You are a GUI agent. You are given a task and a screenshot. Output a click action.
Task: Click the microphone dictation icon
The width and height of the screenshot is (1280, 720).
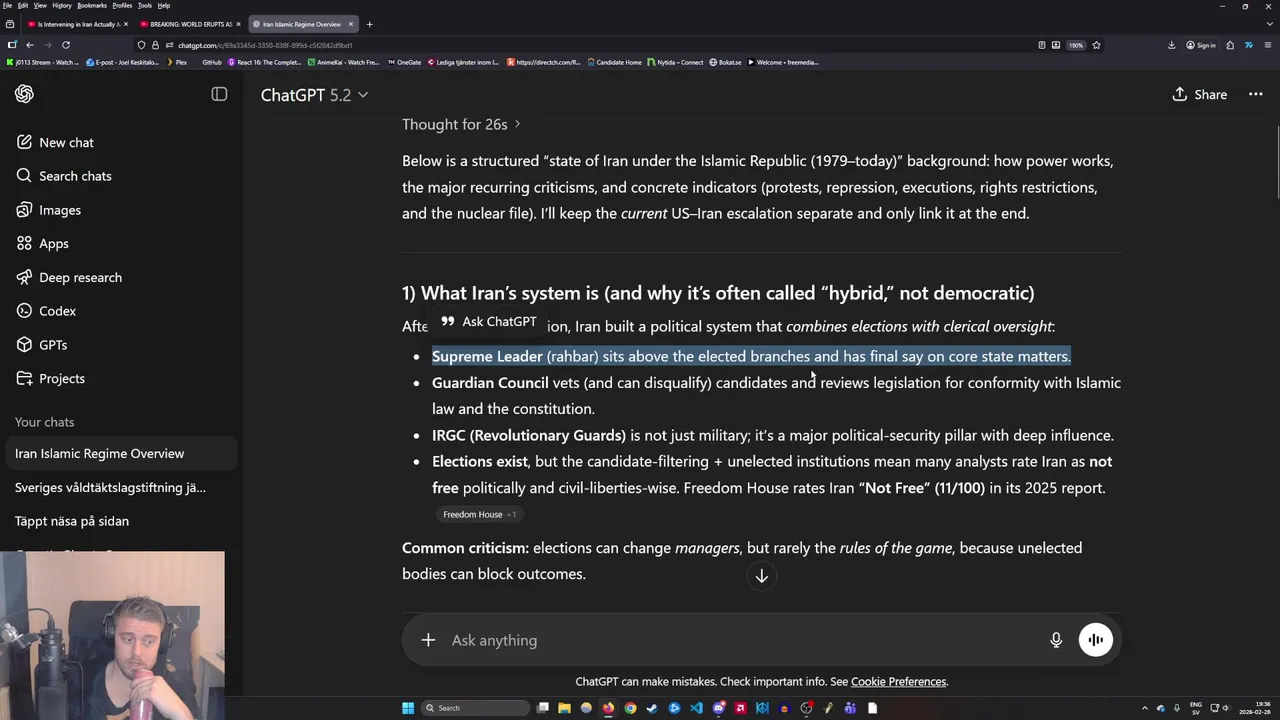(x=1056, y=640)
